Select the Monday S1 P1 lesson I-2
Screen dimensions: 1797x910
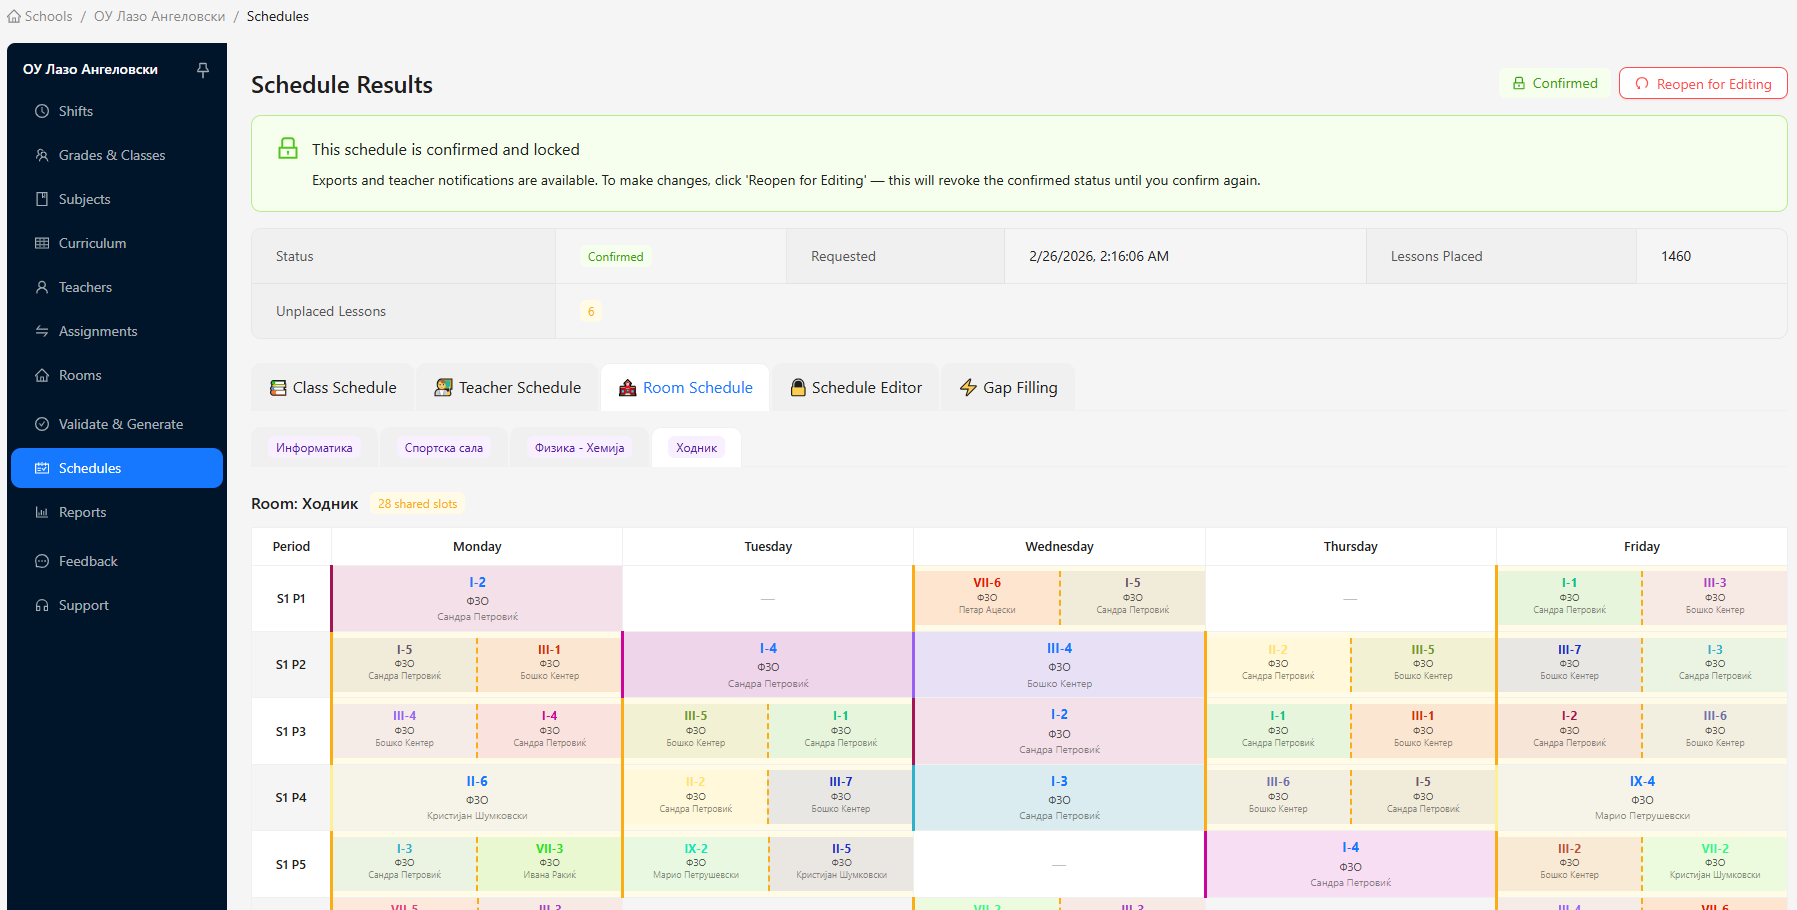coord(477,598)
